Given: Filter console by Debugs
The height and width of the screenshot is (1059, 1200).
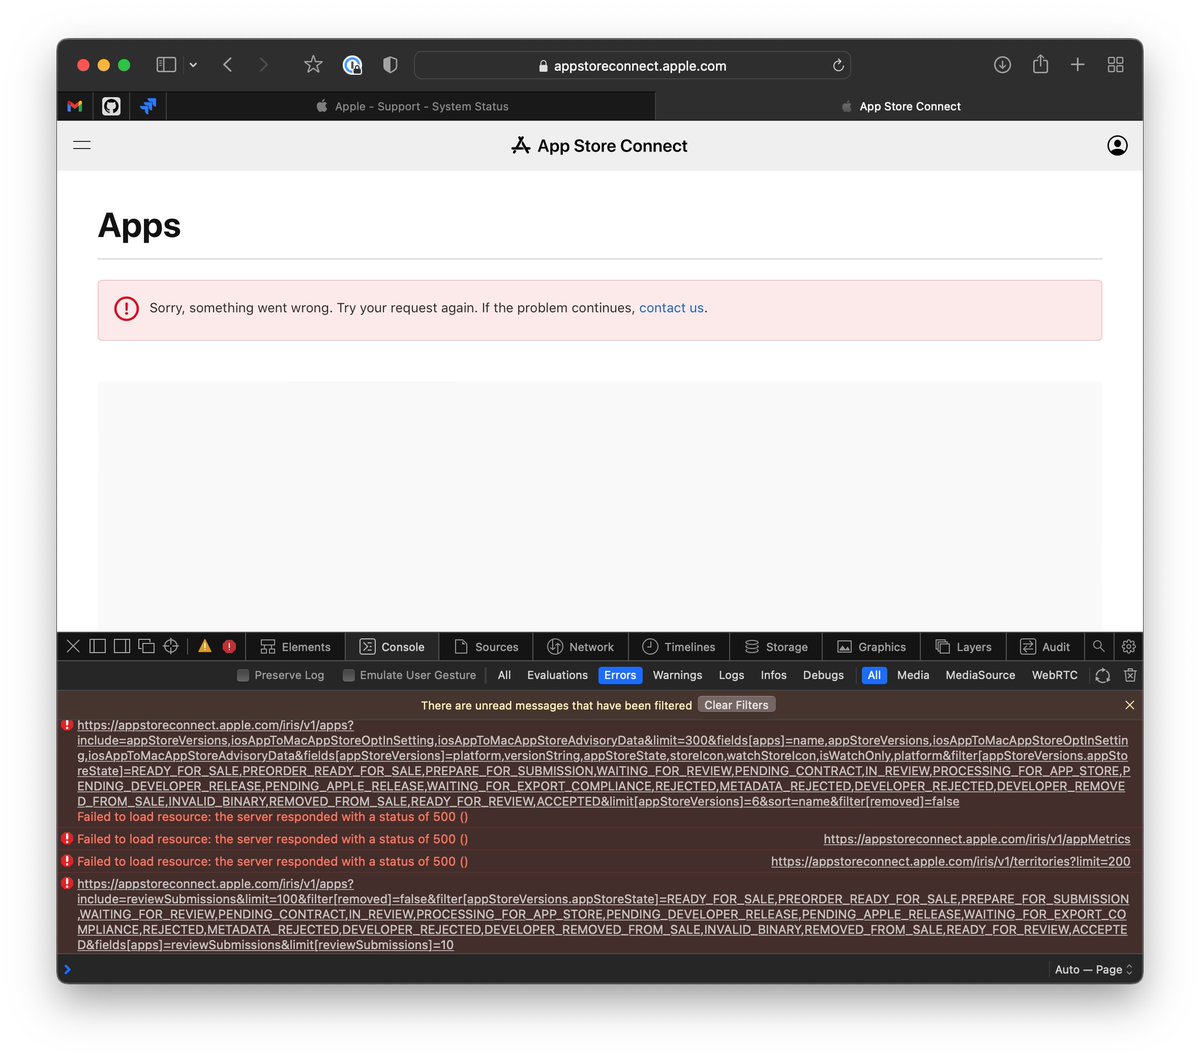Looking at the screenshot, I should (823, 675).
